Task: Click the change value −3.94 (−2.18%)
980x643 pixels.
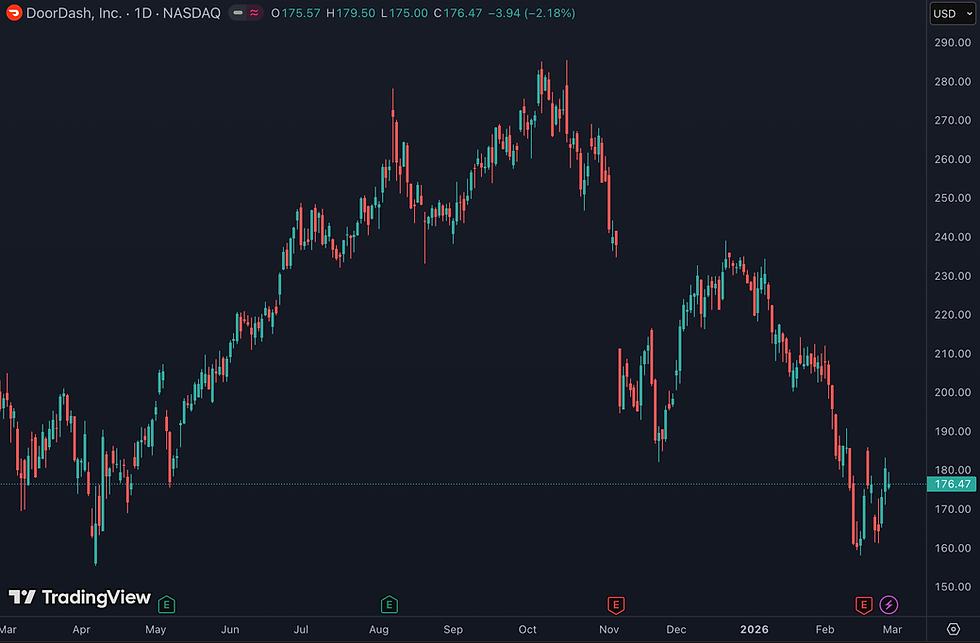Action: click(x=531, y=13)
